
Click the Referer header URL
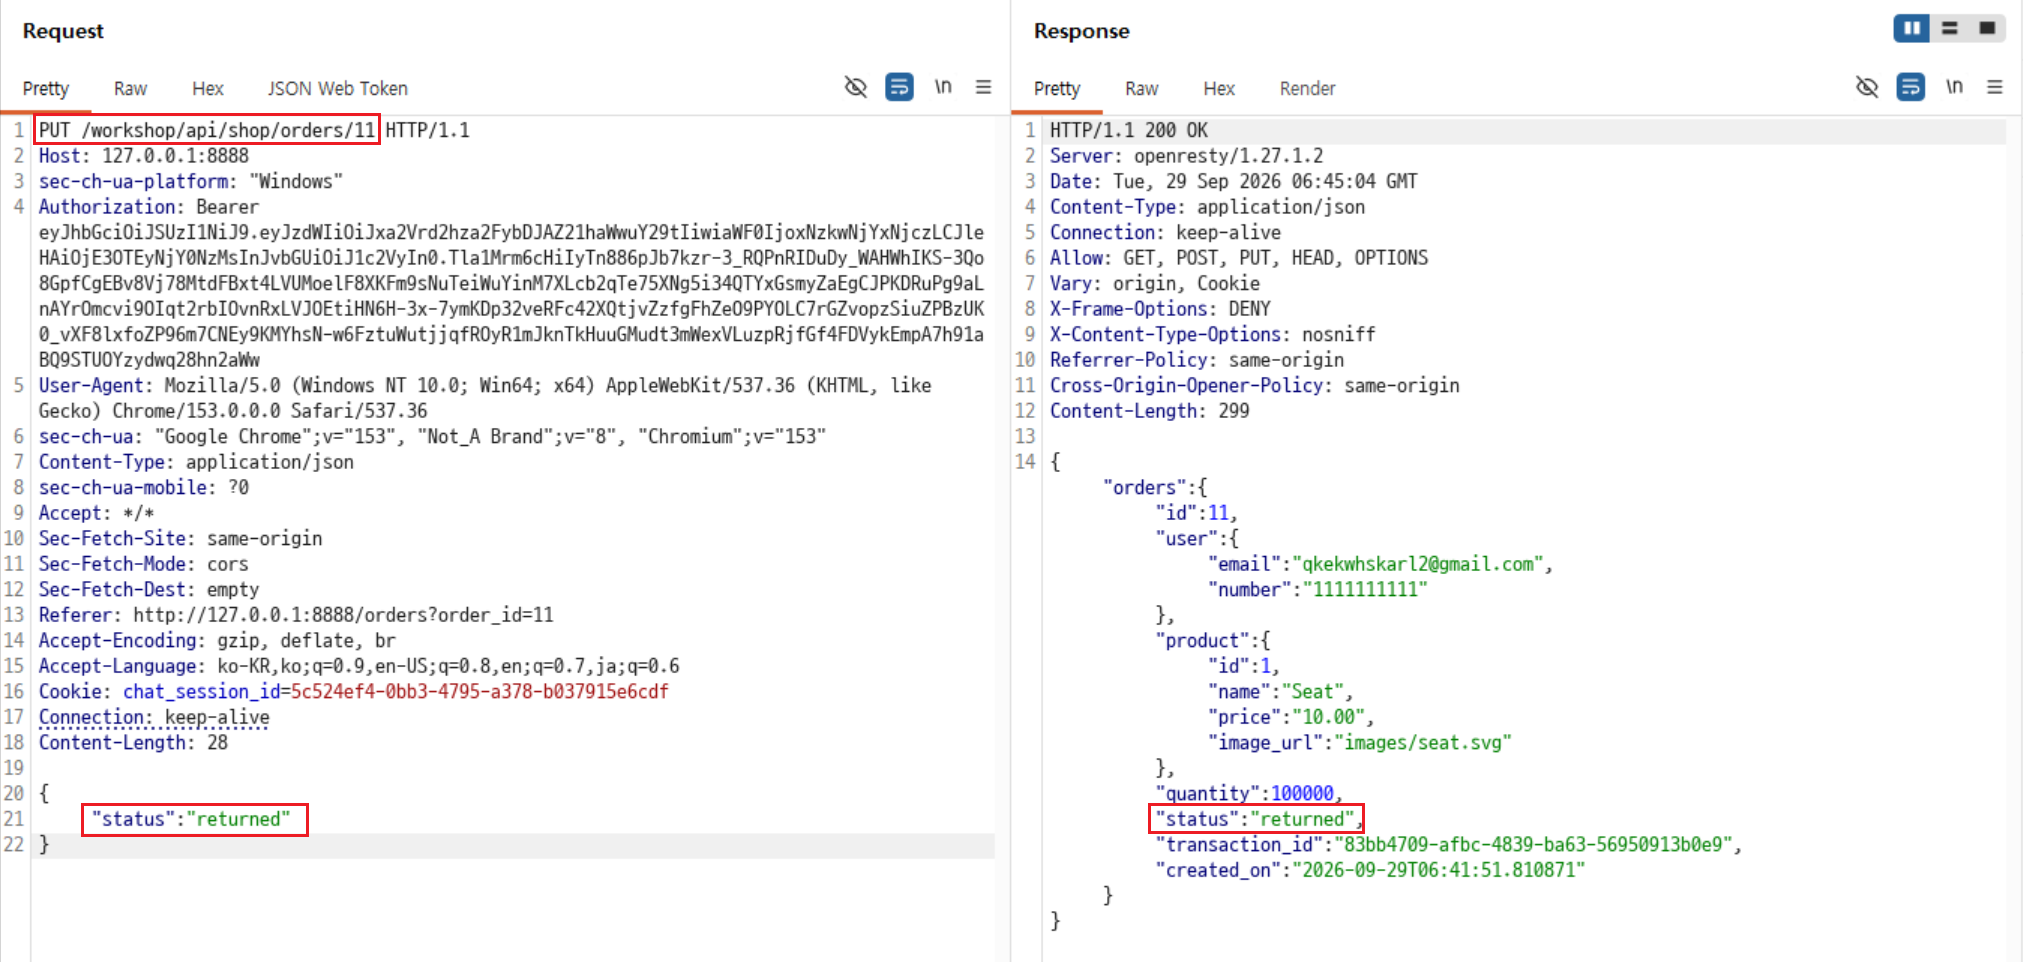pos(343,615)
